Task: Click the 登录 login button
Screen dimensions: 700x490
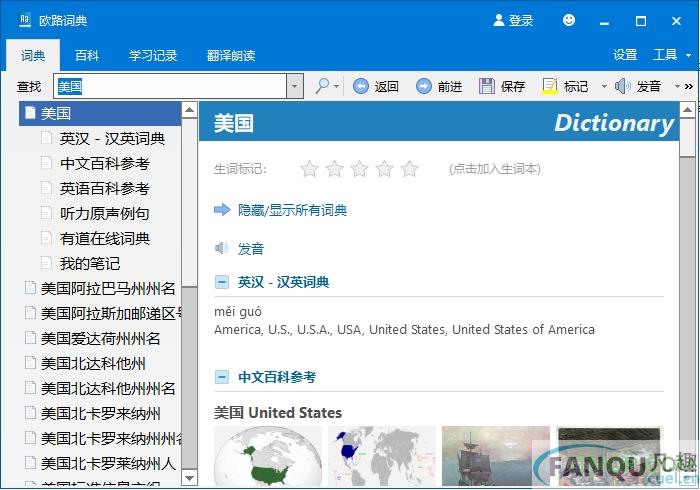Action: [513, 20]
